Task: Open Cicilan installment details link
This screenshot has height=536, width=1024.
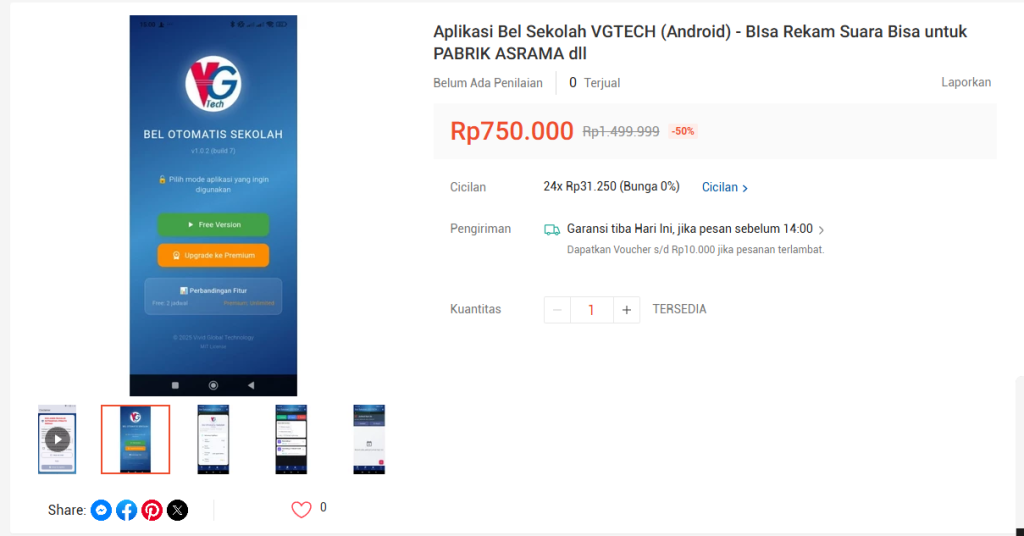Action: pos(725,187)
